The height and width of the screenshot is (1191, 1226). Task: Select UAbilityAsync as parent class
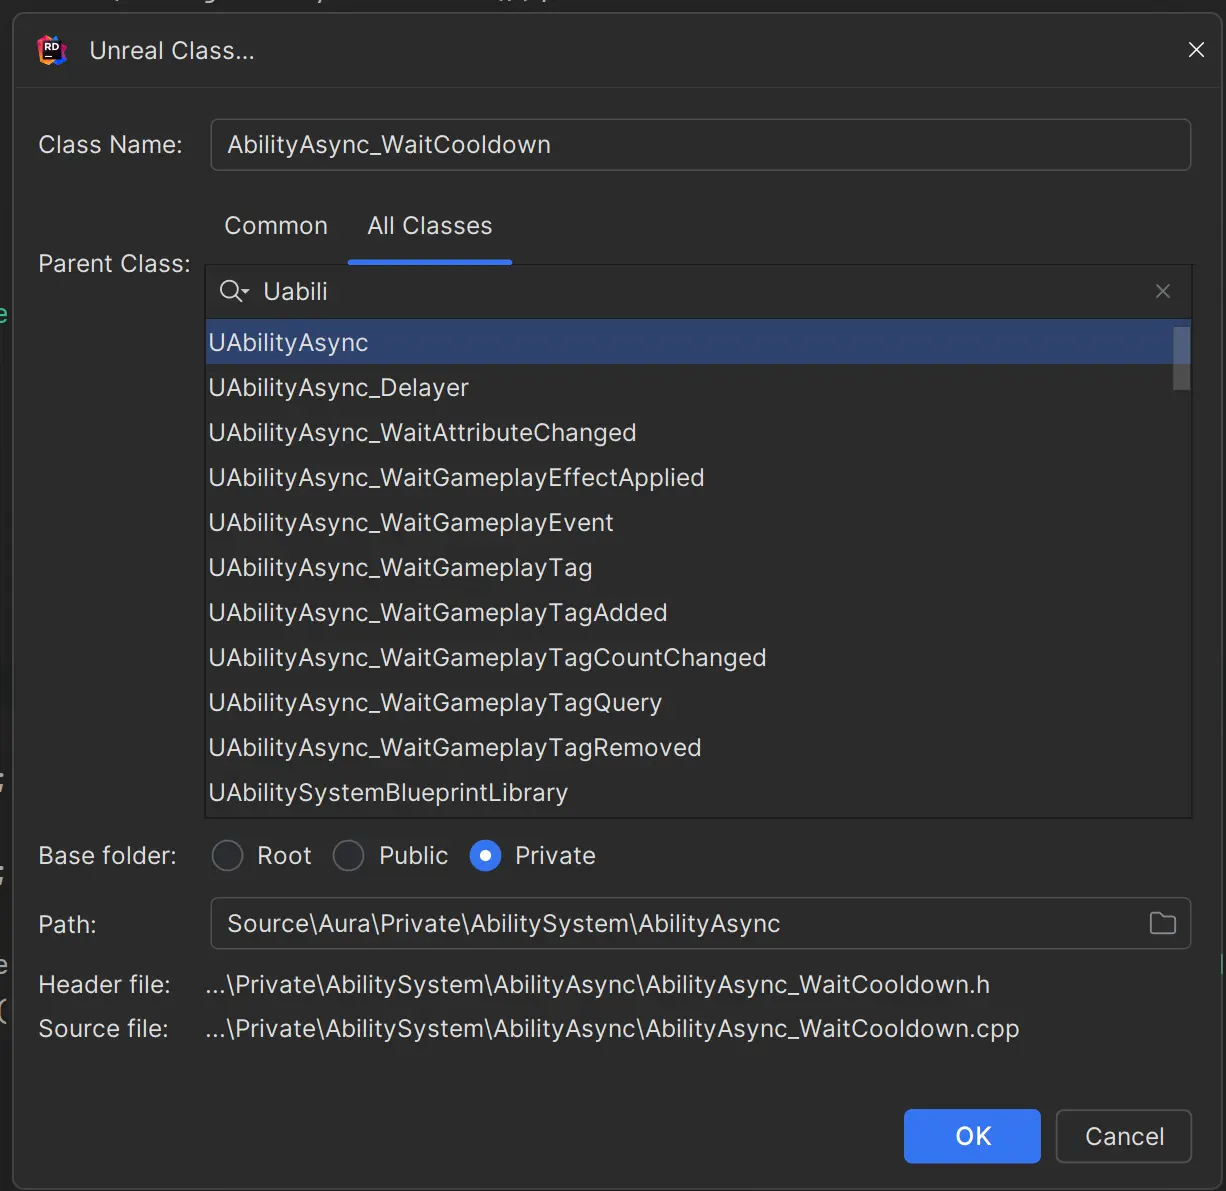[x=289, y=343]
